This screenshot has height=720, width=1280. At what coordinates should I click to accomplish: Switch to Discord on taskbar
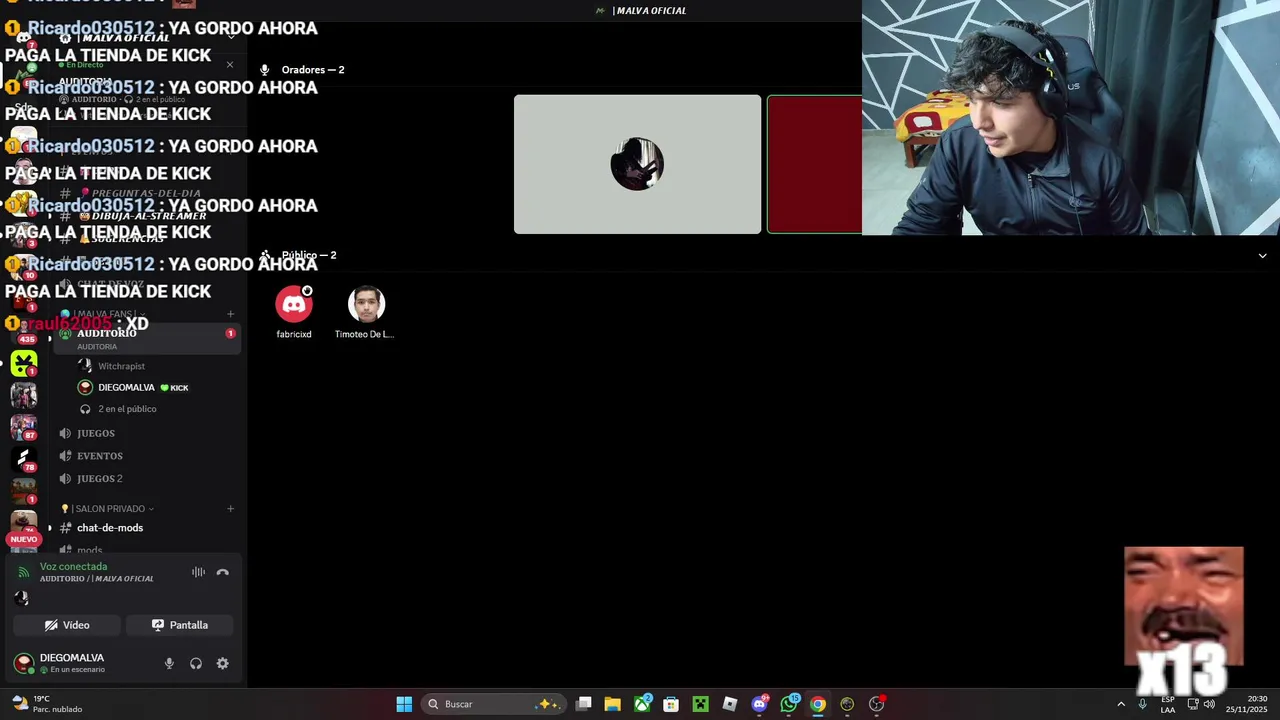coord(759,704)
